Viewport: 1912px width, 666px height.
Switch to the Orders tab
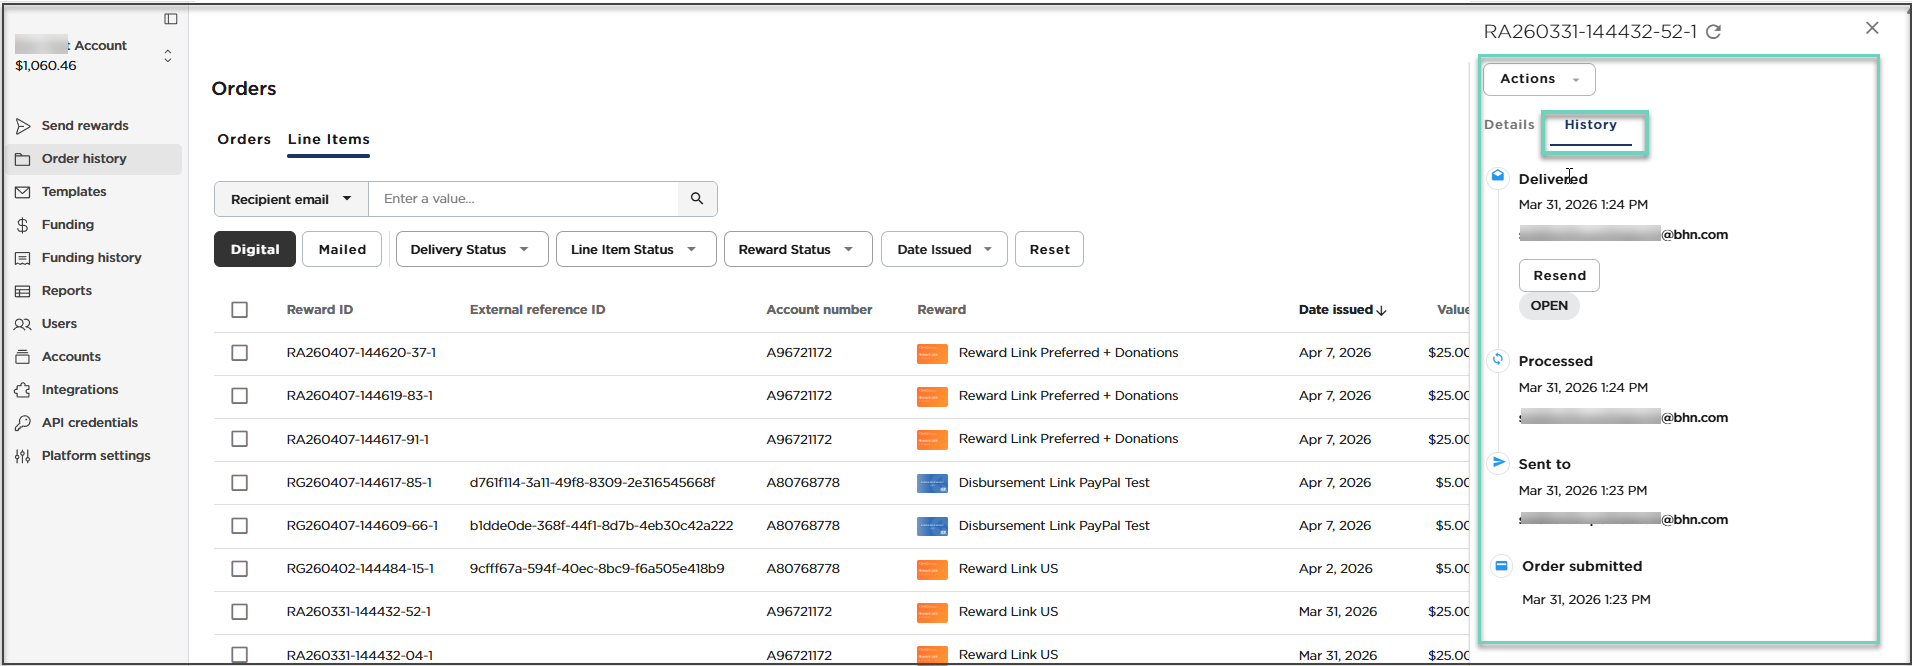coord(244,139)
